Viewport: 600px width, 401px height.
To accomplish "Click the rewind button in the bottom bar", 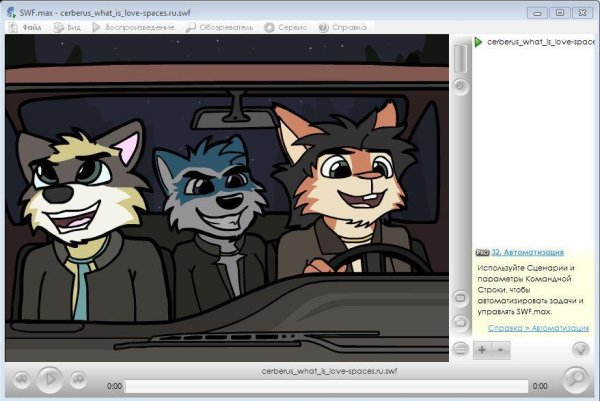I will (22, 379).
